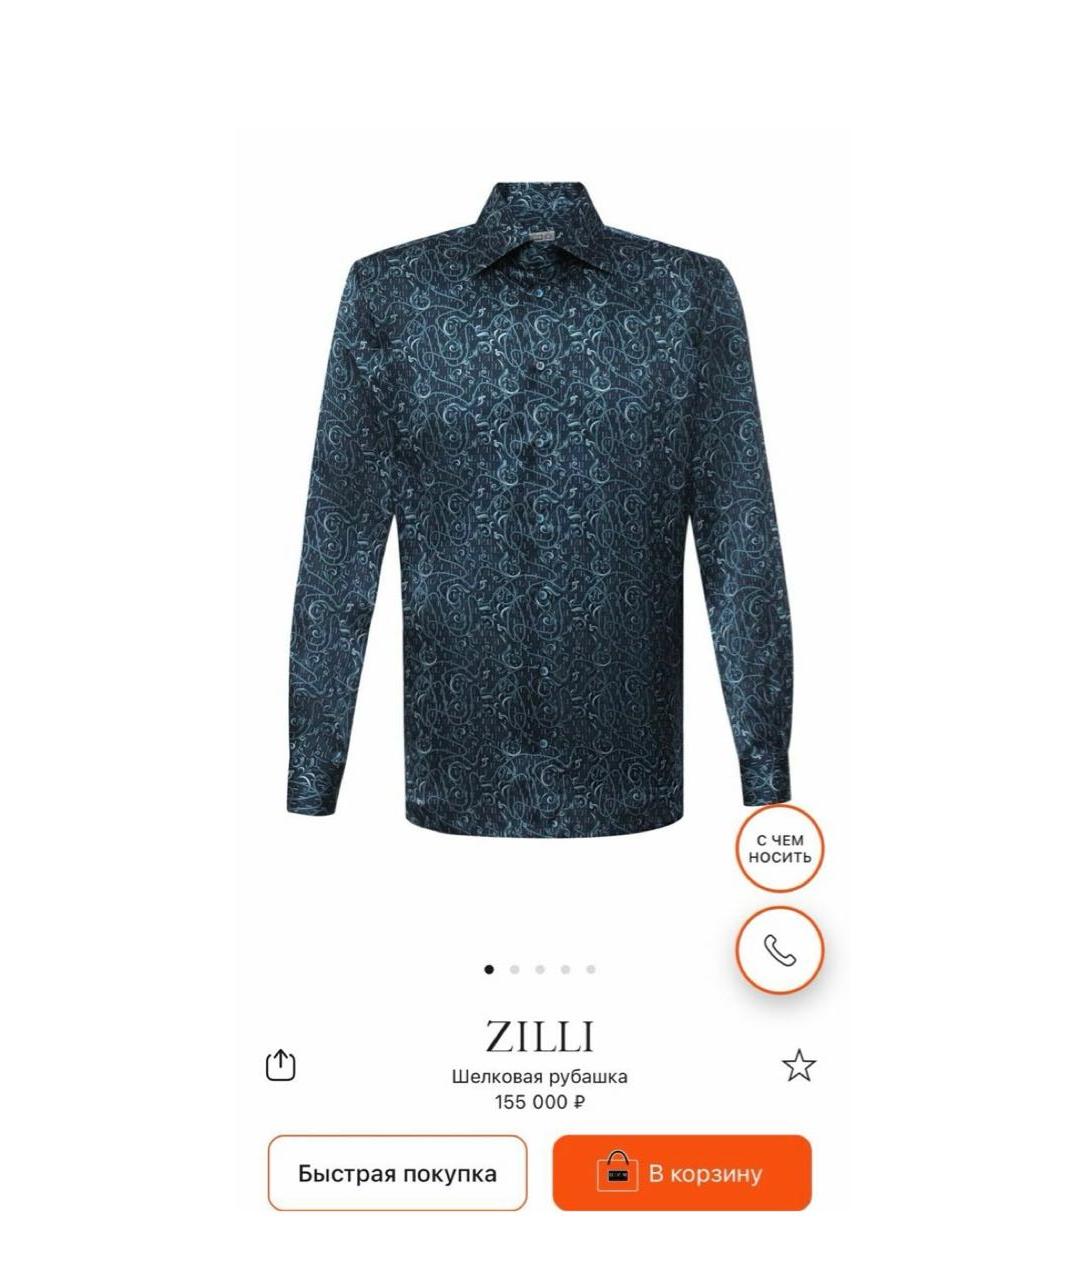Jump to the fifth photo dot
Viewport: 1080px width, 1280px height.
pos(591,969)
